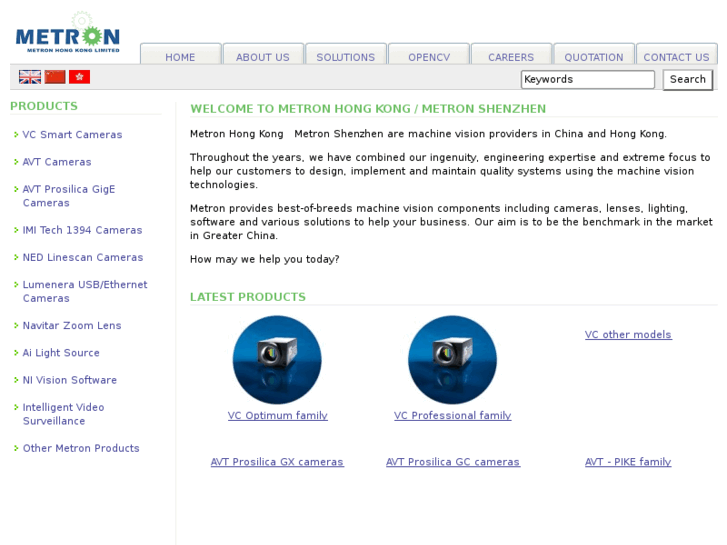Open AVT Cameras in the product list
Image resolution: width=727 pixels, height=545 pixels.
tap(57, 162)
